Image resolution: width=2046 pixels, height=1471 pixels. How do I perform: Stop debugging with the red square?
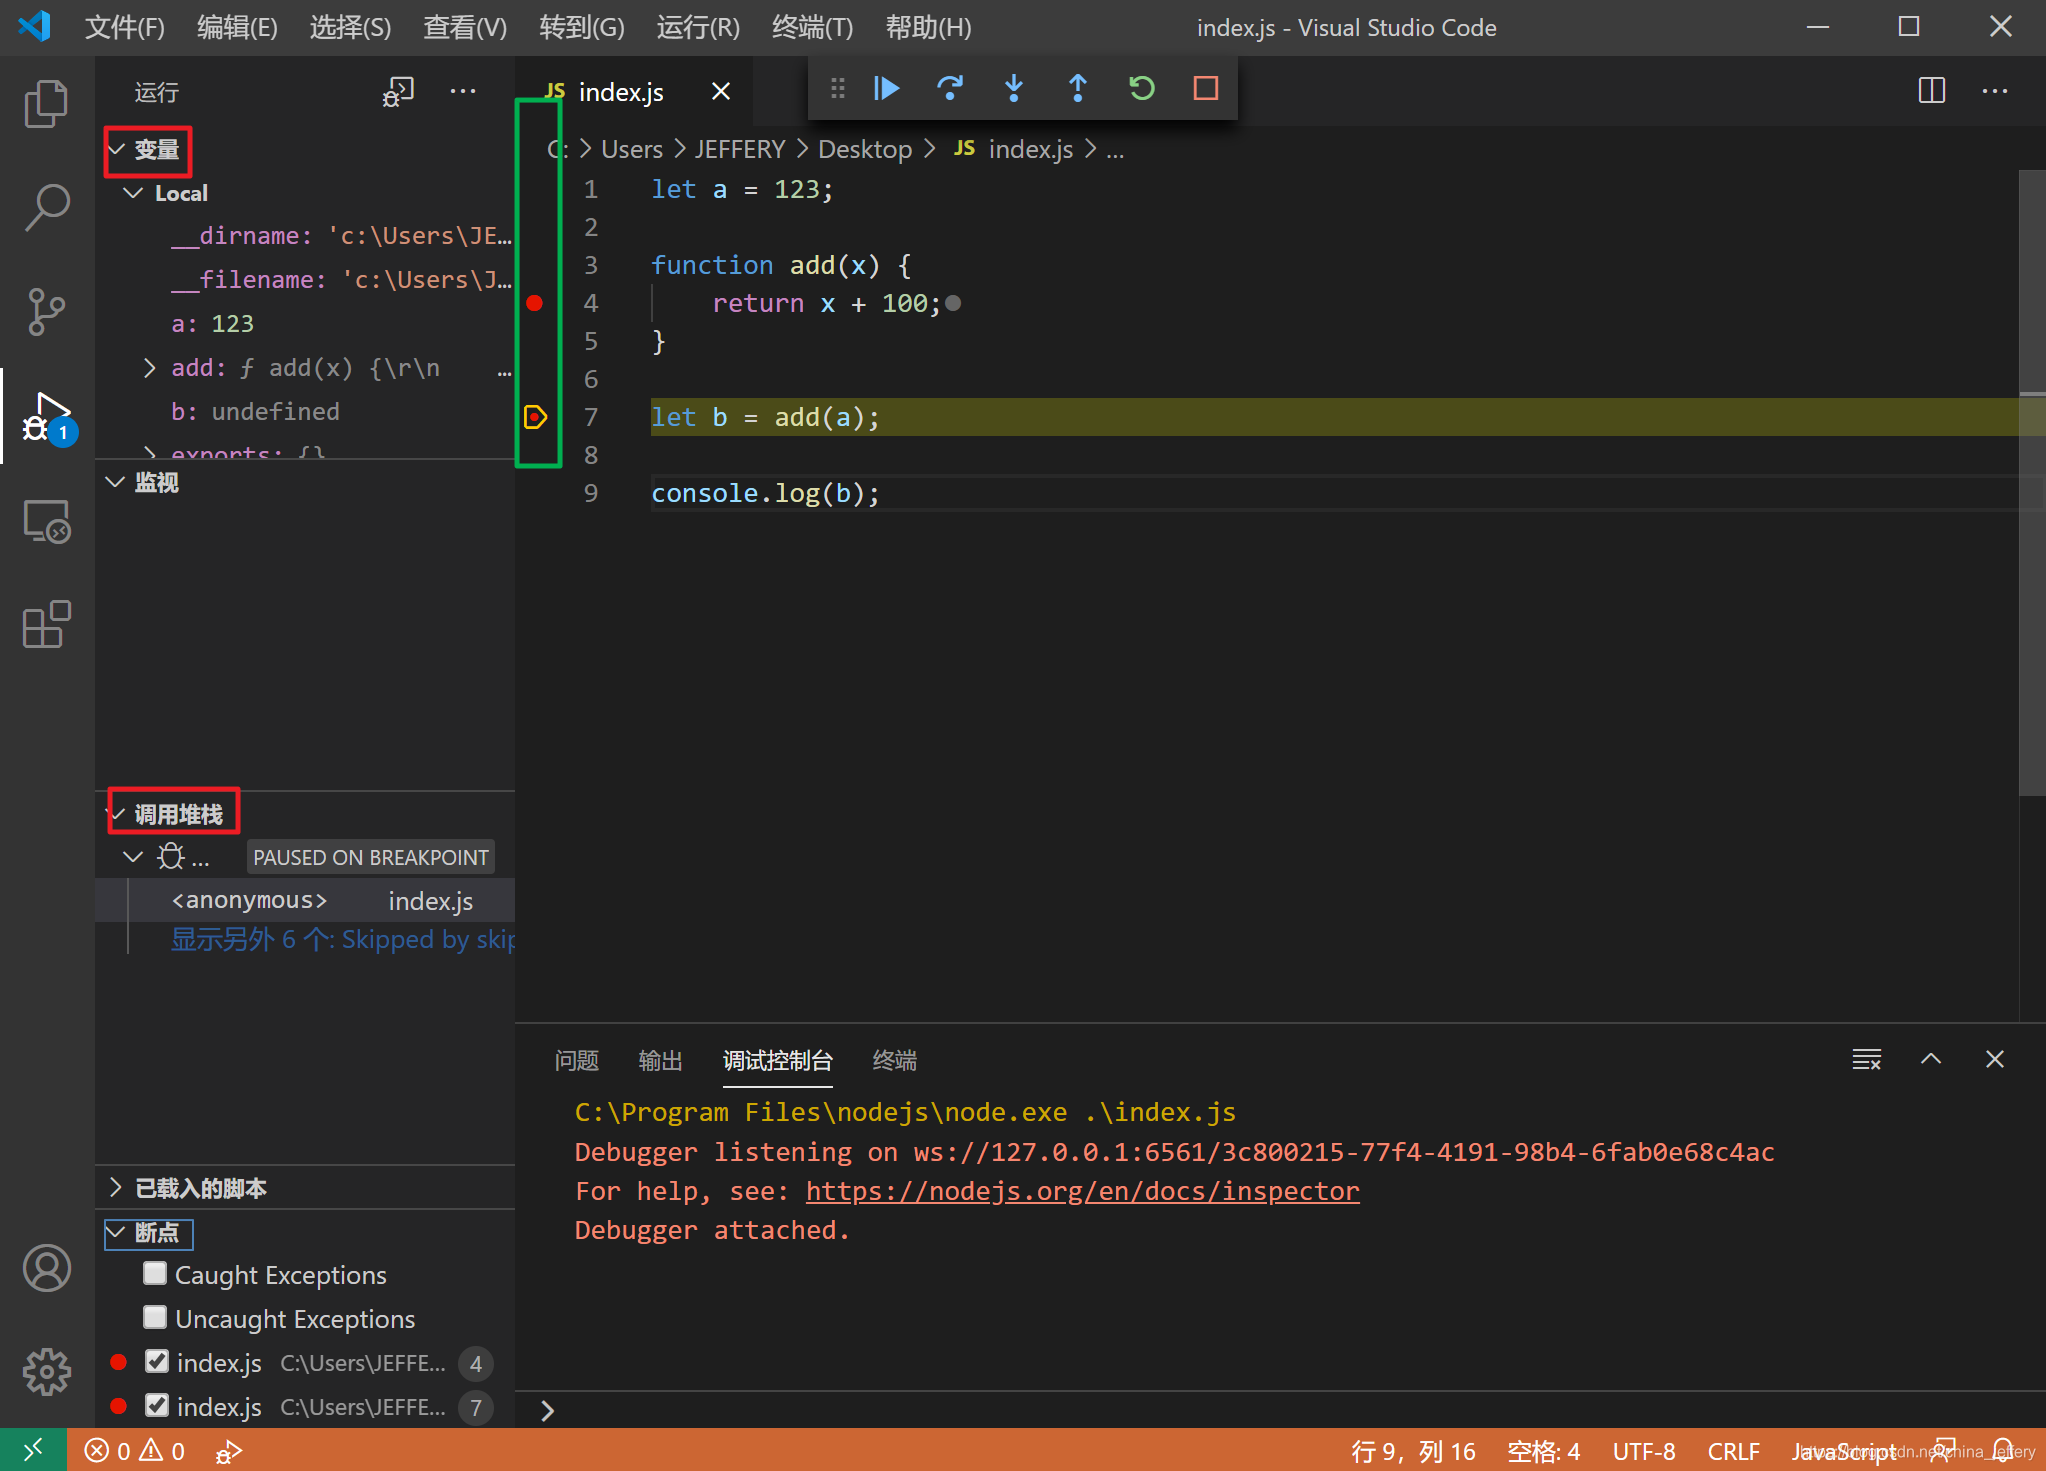click(1206, 89)
